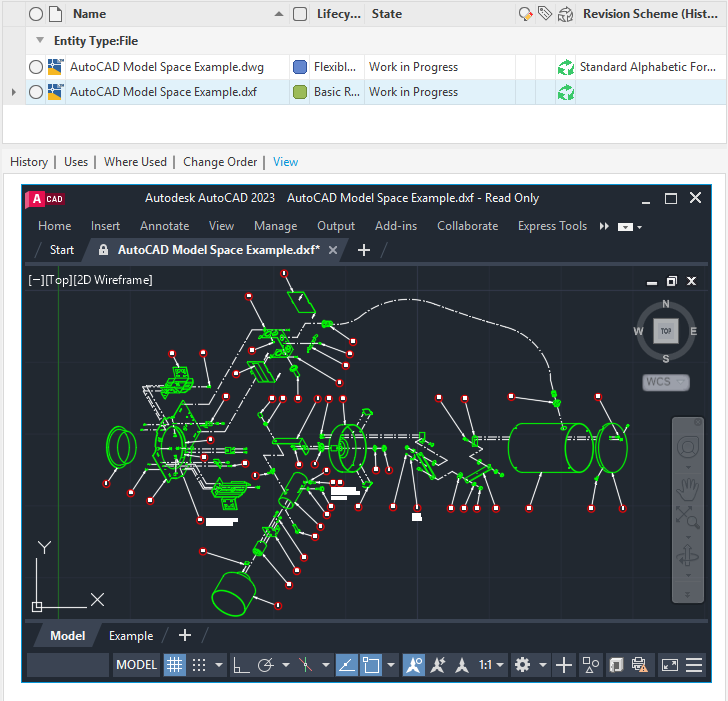Click the MODEL space button
The width and height of the screenshot is (728, 701).
[136, 665]
